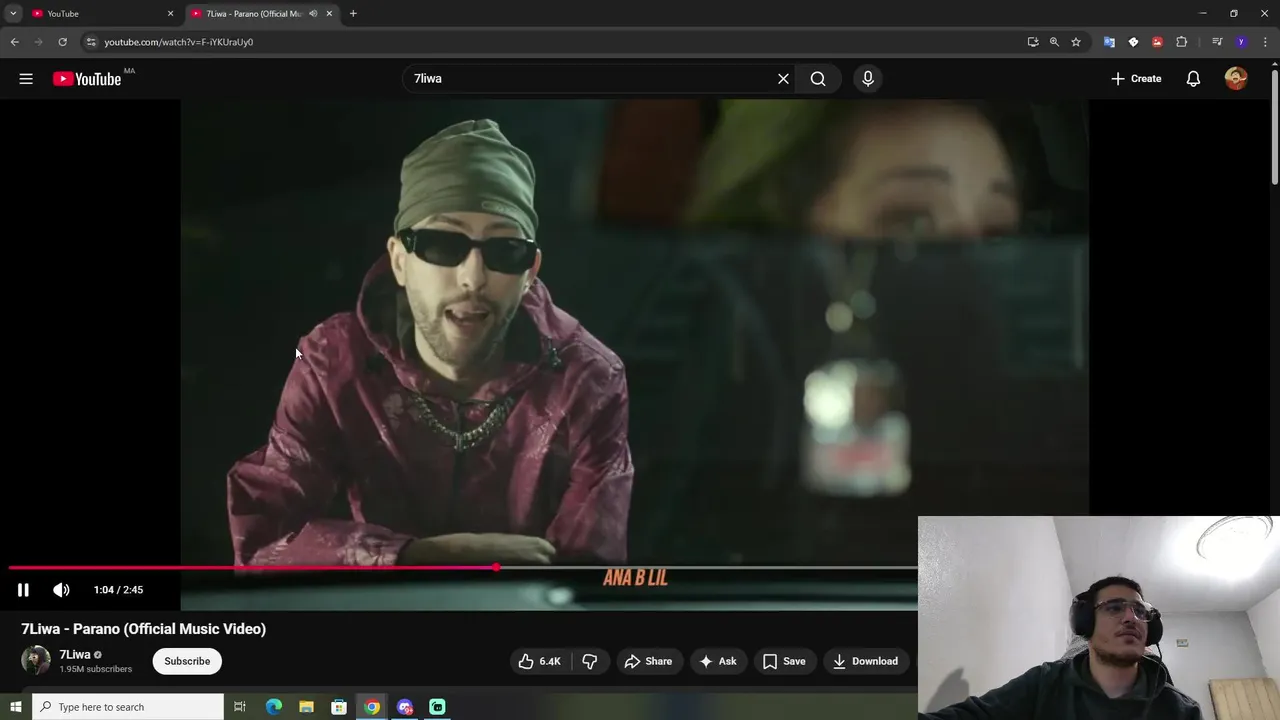Close the first YouTube tab
The height and width of the screenshot is (720, 1280).
tap(170, 14)
